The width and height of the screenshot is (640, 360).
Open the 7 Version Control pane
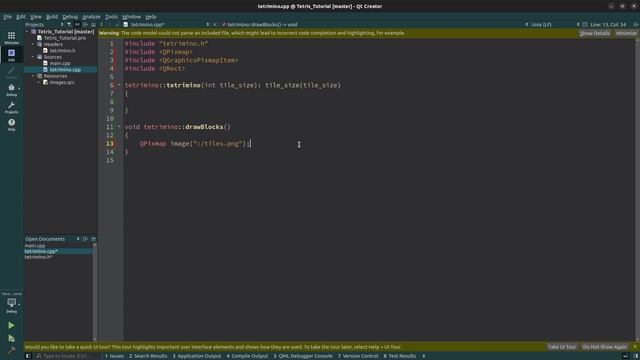358,356
